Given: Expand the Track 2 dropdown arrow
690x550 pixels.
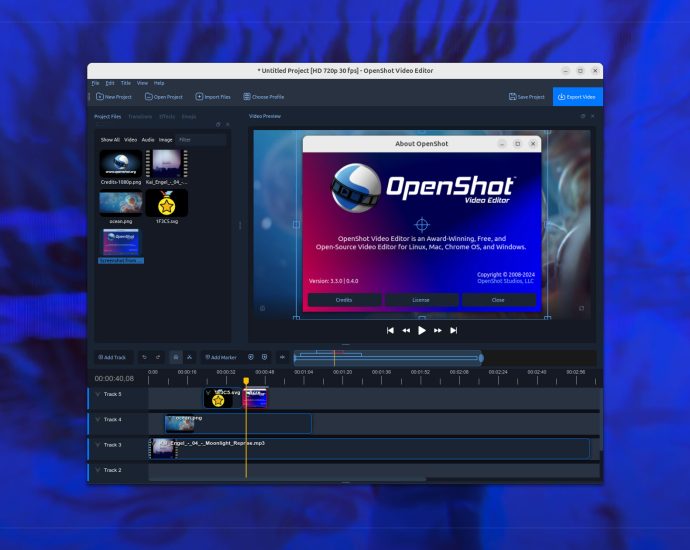Looking at the screenshot, I should click(x=98, y=470).
